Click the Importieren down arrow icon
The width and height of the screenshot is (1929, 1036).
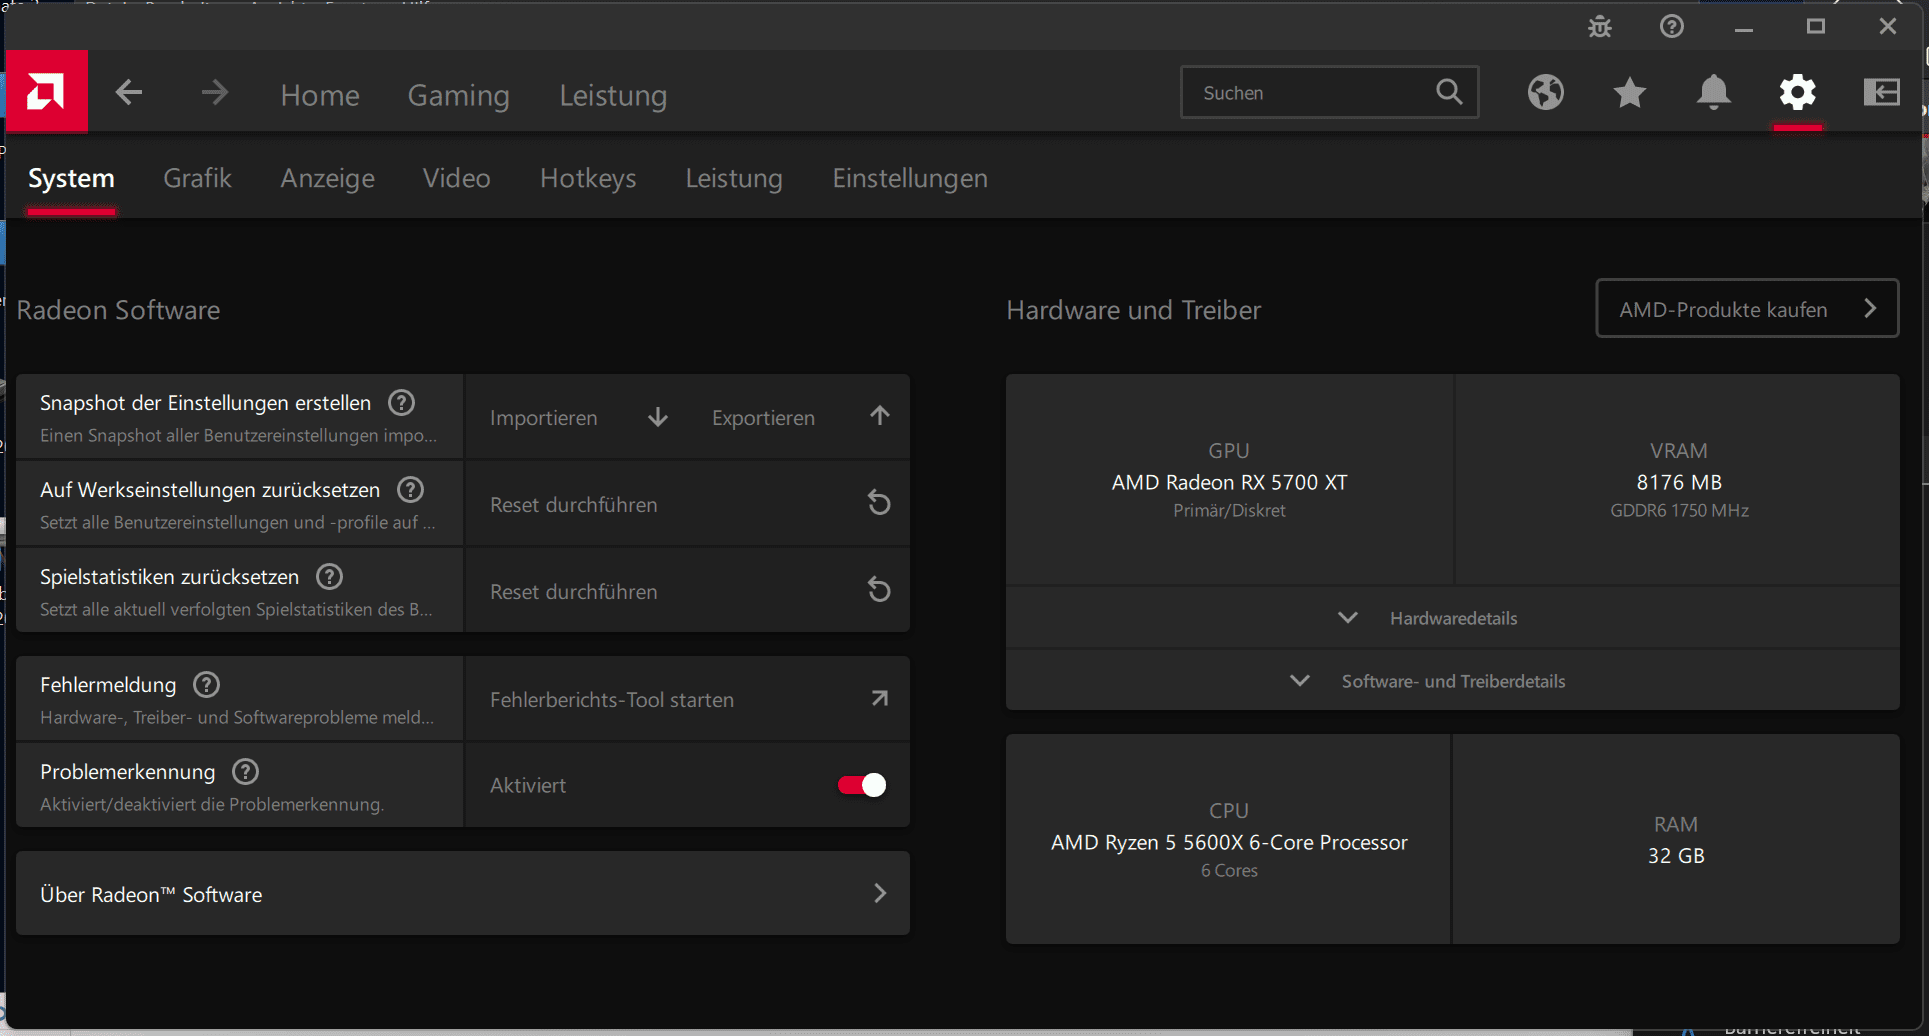point(657,417)
